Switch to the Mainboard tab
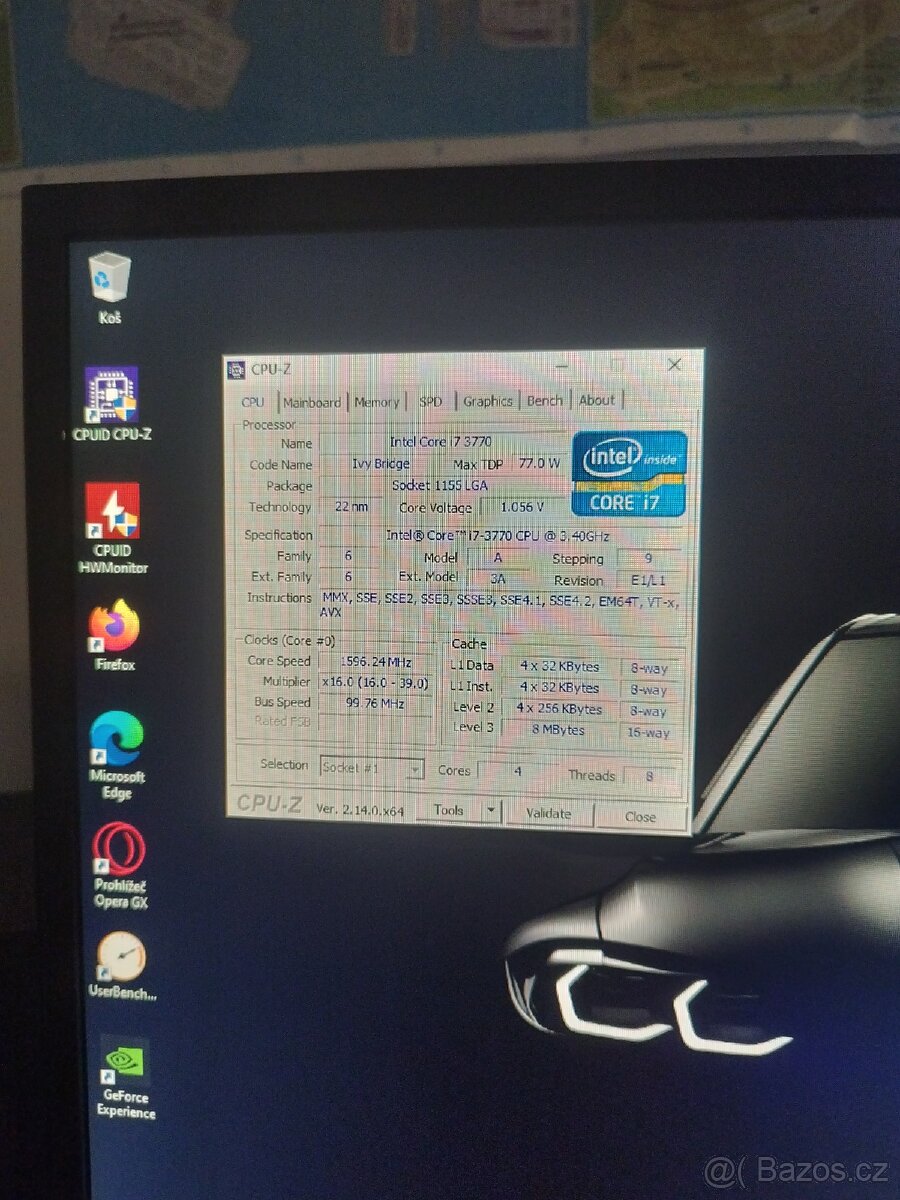Image resolution: width=900 pixels, height=1200 pixels. tap(311, 402)
